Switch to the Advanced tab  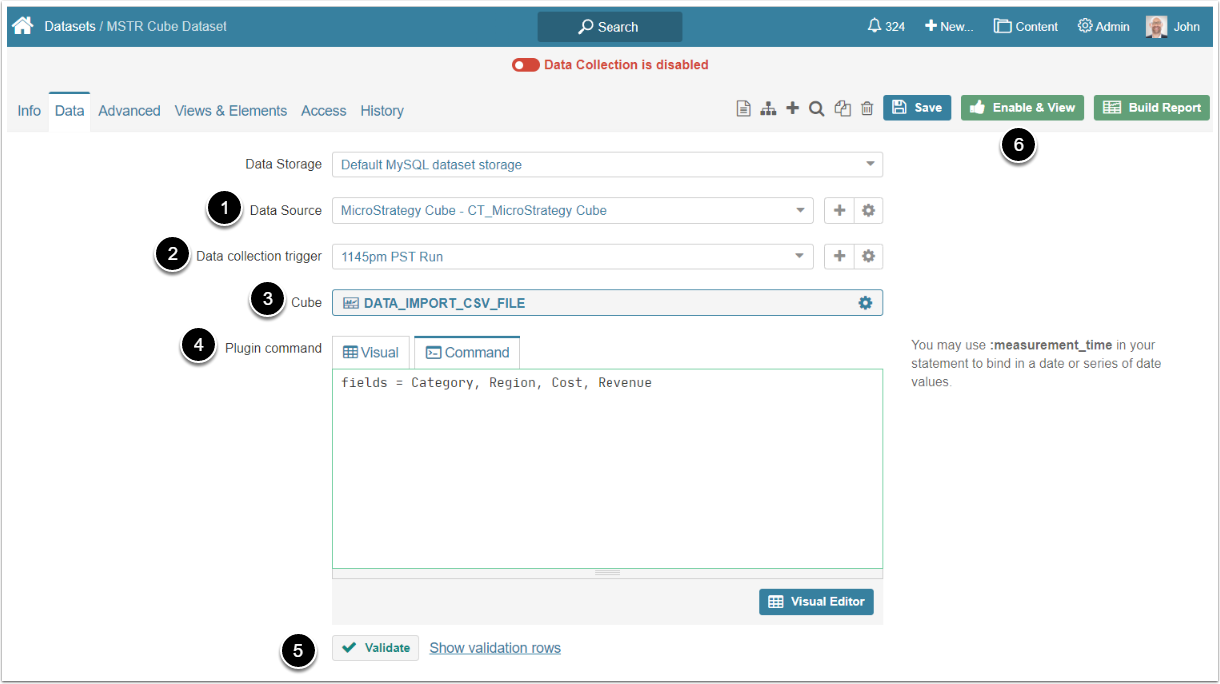pyautogui.click(x=129, y=111)
